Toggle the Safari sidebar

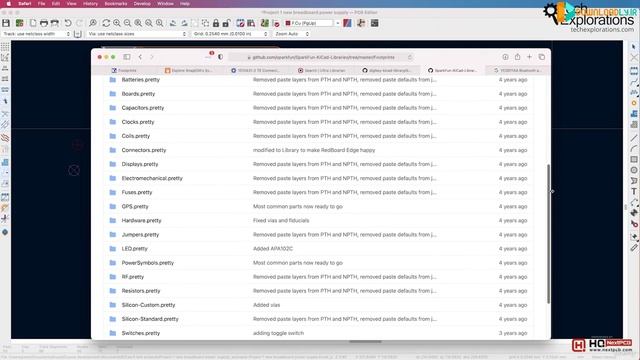pos(127,57)
